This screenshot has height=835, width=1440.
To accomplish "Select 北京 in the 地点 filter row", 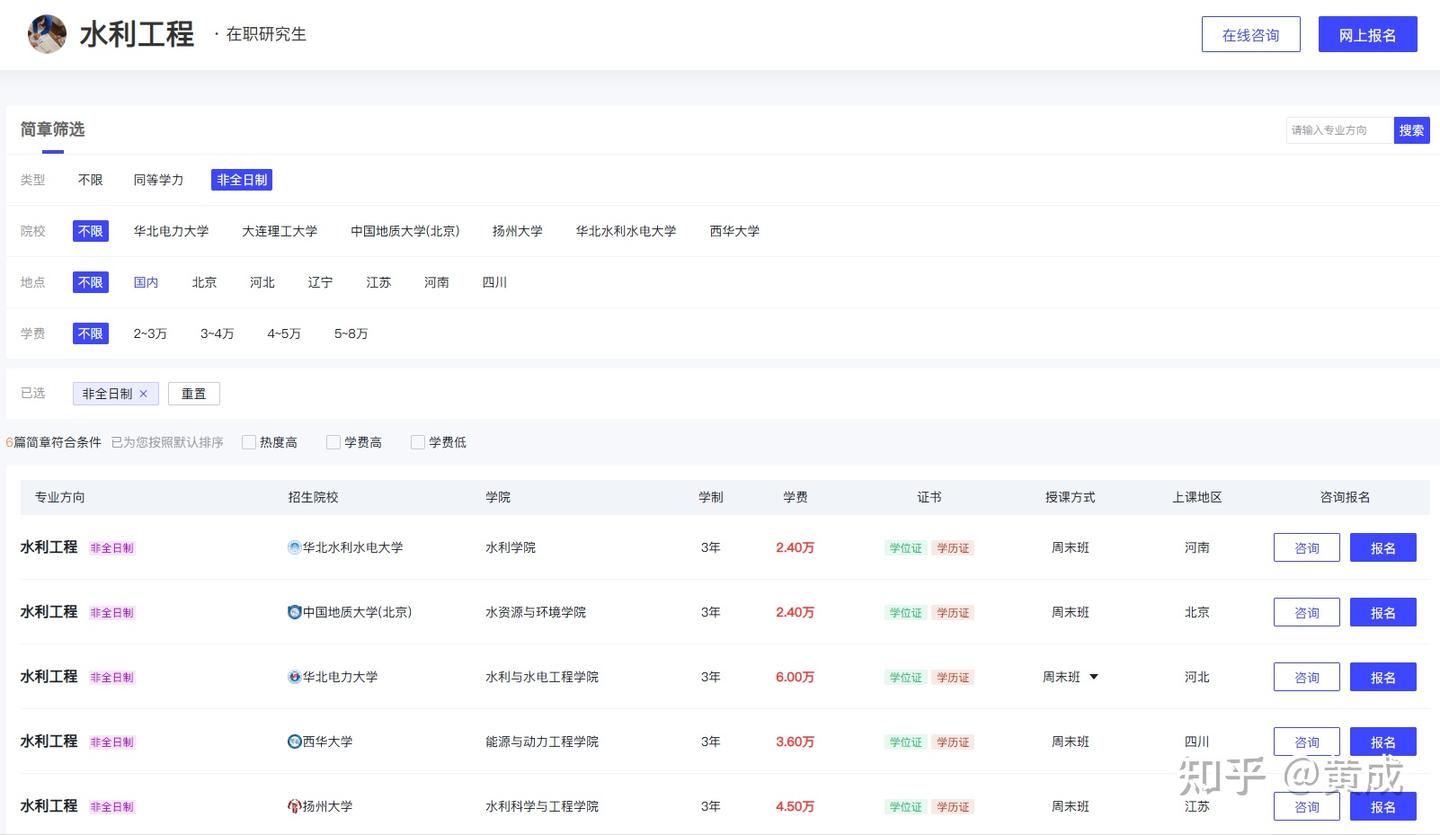I will 204,282.
